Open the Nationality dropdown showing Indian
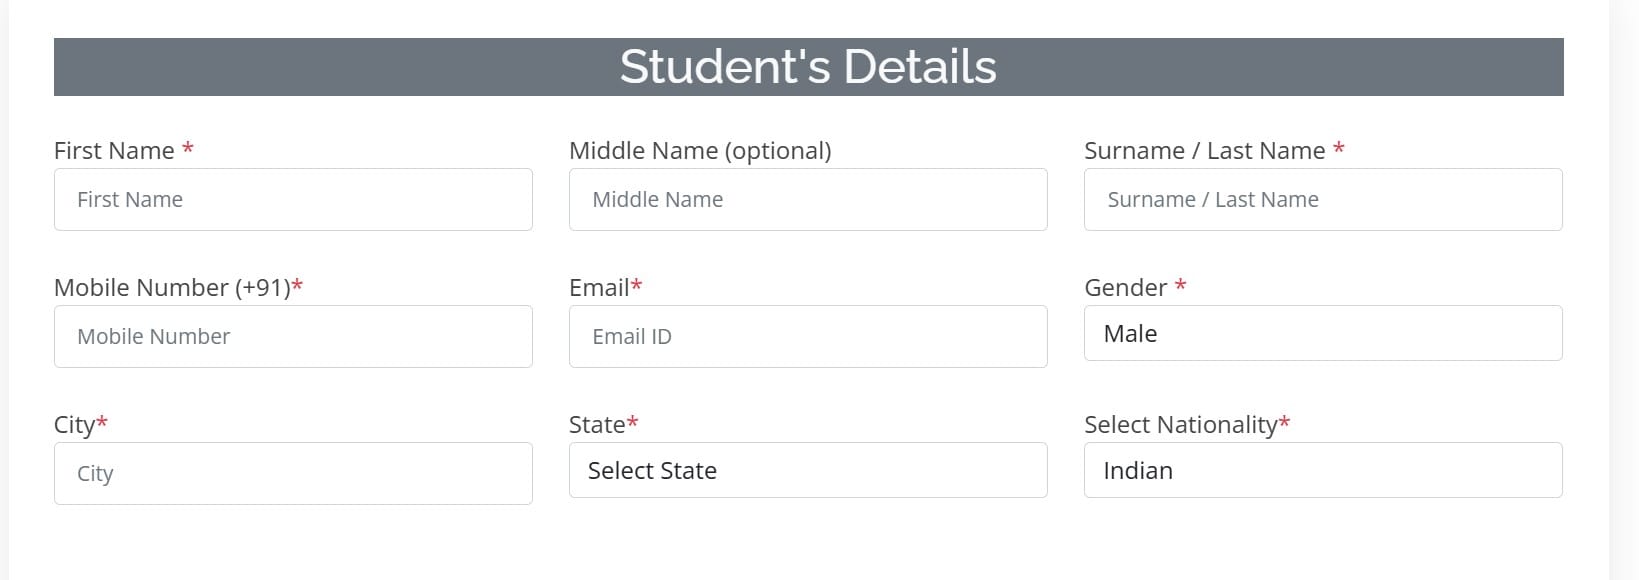This screenshot has height=580, width=1639. point(1323,470)
